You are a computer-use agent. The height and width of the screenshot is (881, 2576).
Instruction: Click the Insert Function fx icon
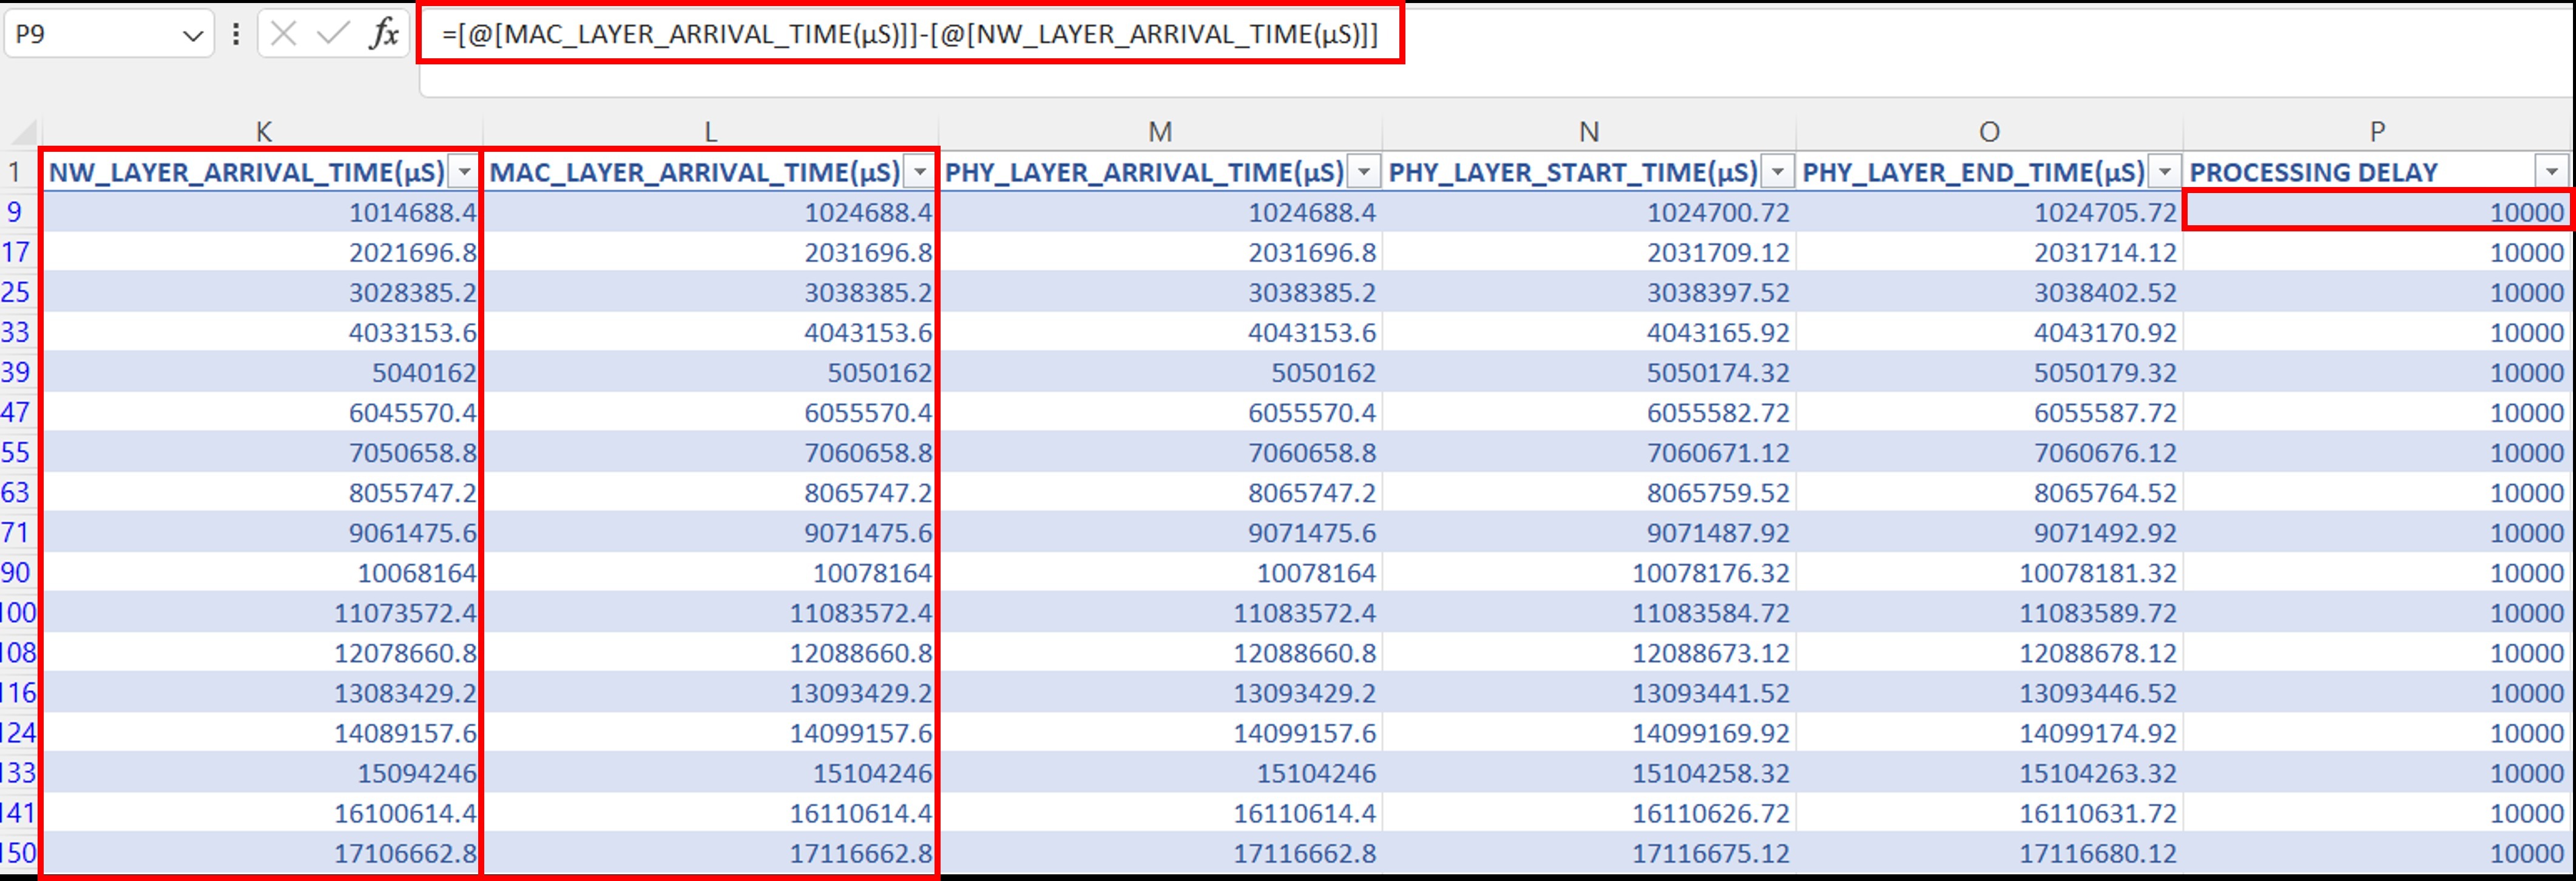384,34
